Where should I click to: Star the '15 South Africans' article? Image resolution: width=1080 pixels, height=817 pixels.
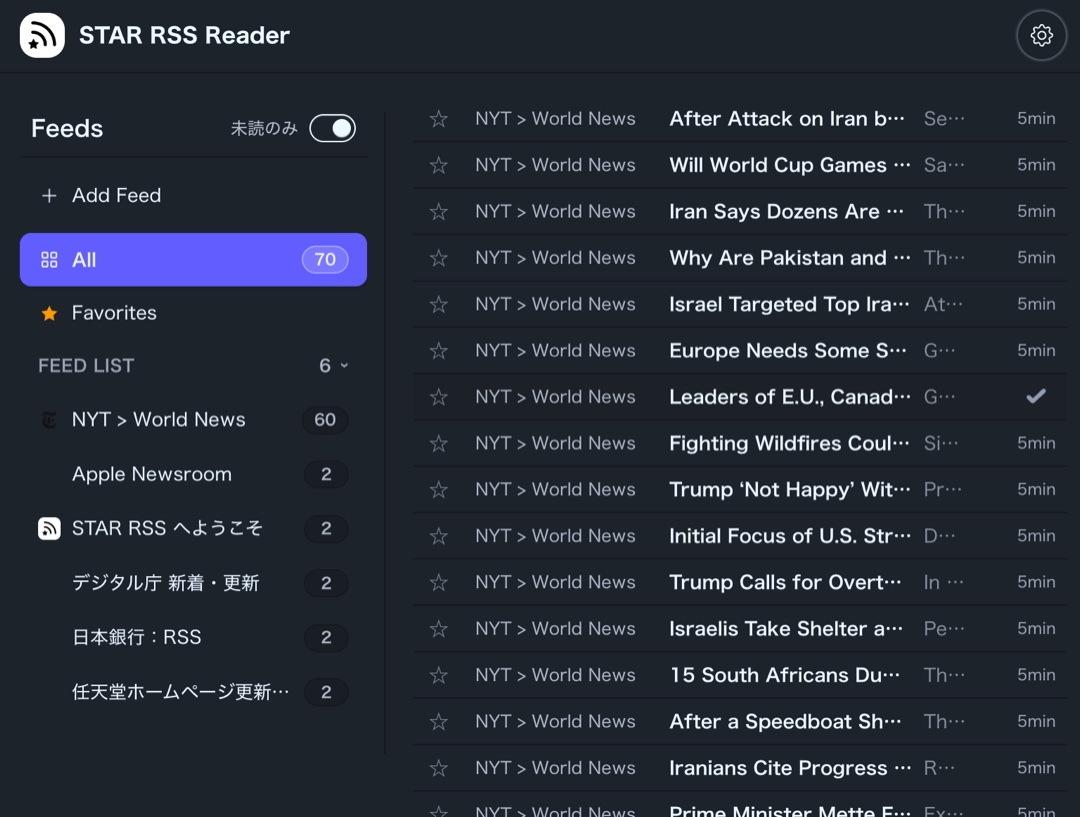tap(438, 675)
